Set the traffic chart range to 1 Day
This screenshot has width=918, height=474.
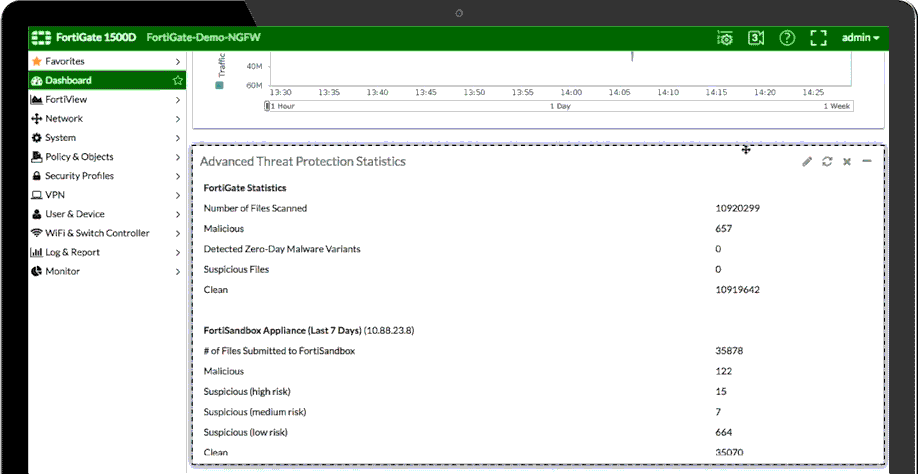(x=560, y=107)
